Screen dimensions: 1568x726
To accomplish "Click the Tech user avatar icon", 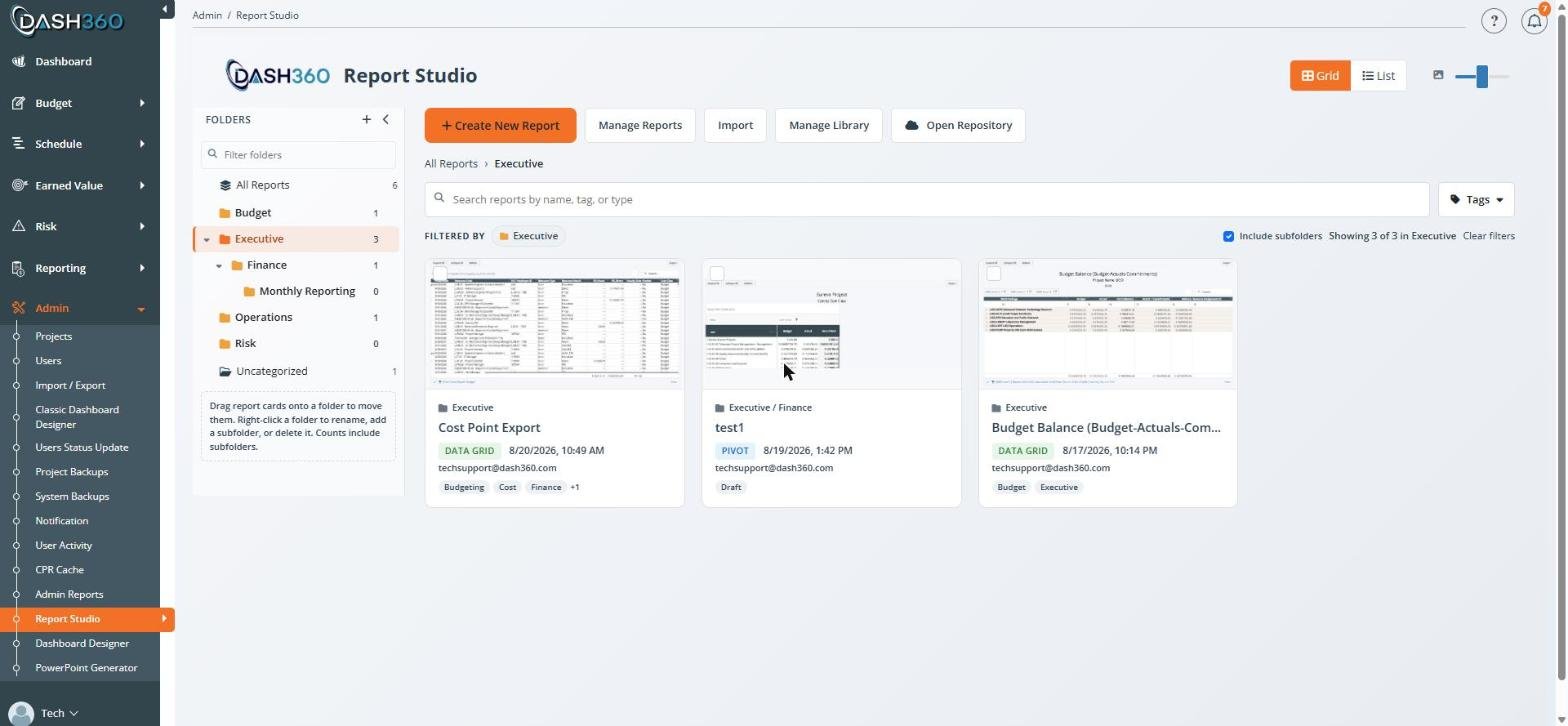I will (x=20, y=713).
